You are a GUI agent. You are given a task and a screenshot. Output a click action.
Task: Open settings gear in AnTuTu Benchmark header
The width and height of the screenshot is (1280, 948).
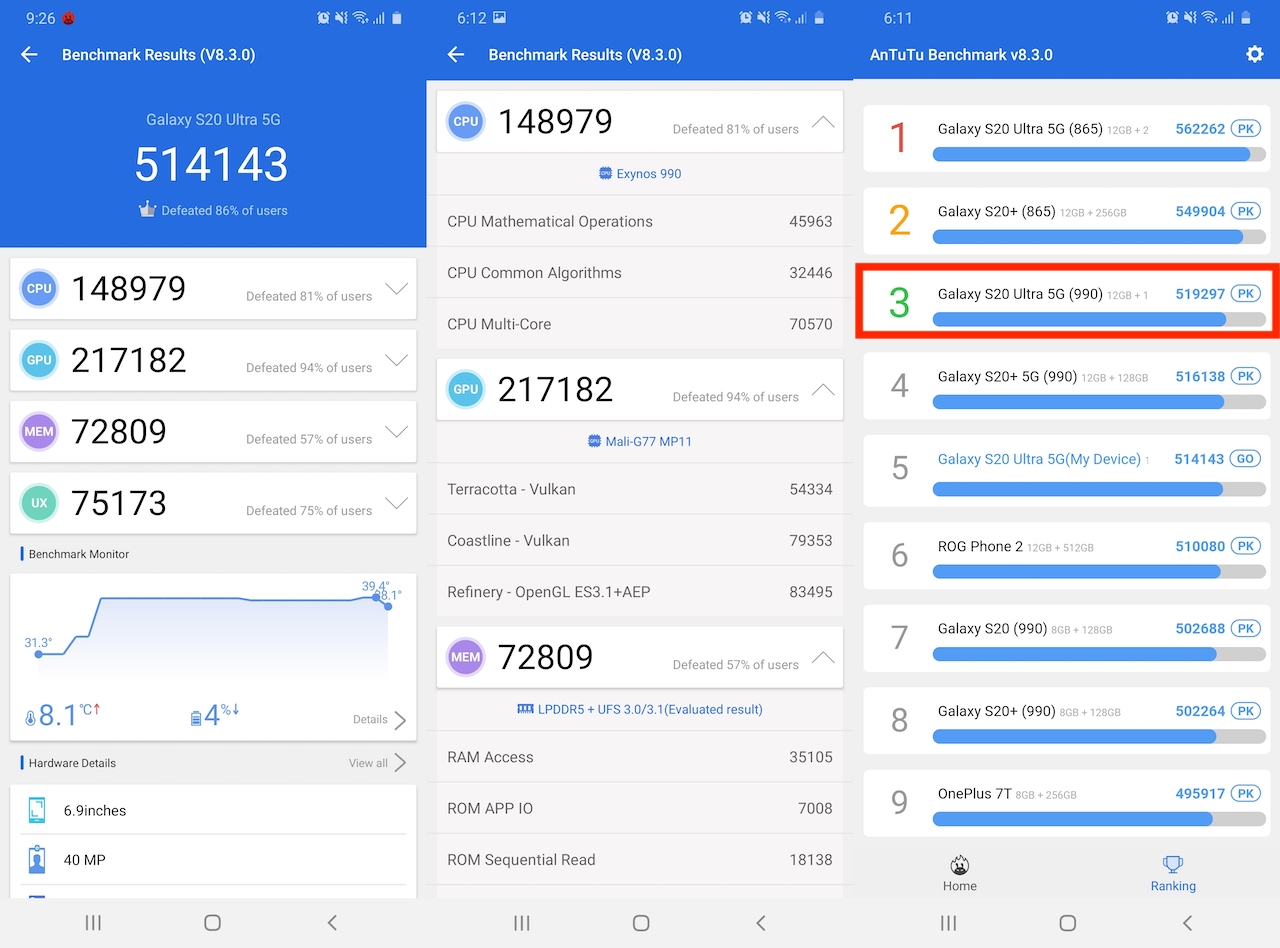click(1254, 55)
